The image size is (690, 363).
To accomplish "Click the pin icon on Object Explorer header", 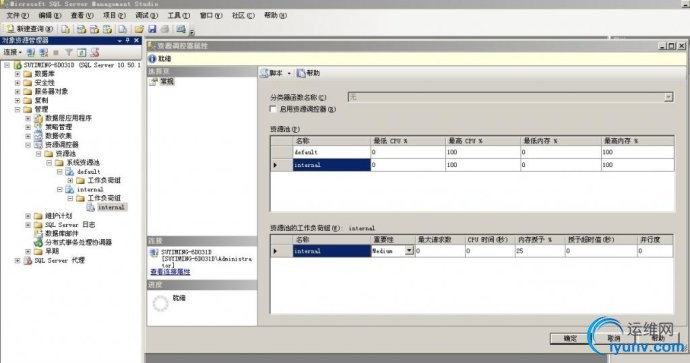I will [128, 40].
